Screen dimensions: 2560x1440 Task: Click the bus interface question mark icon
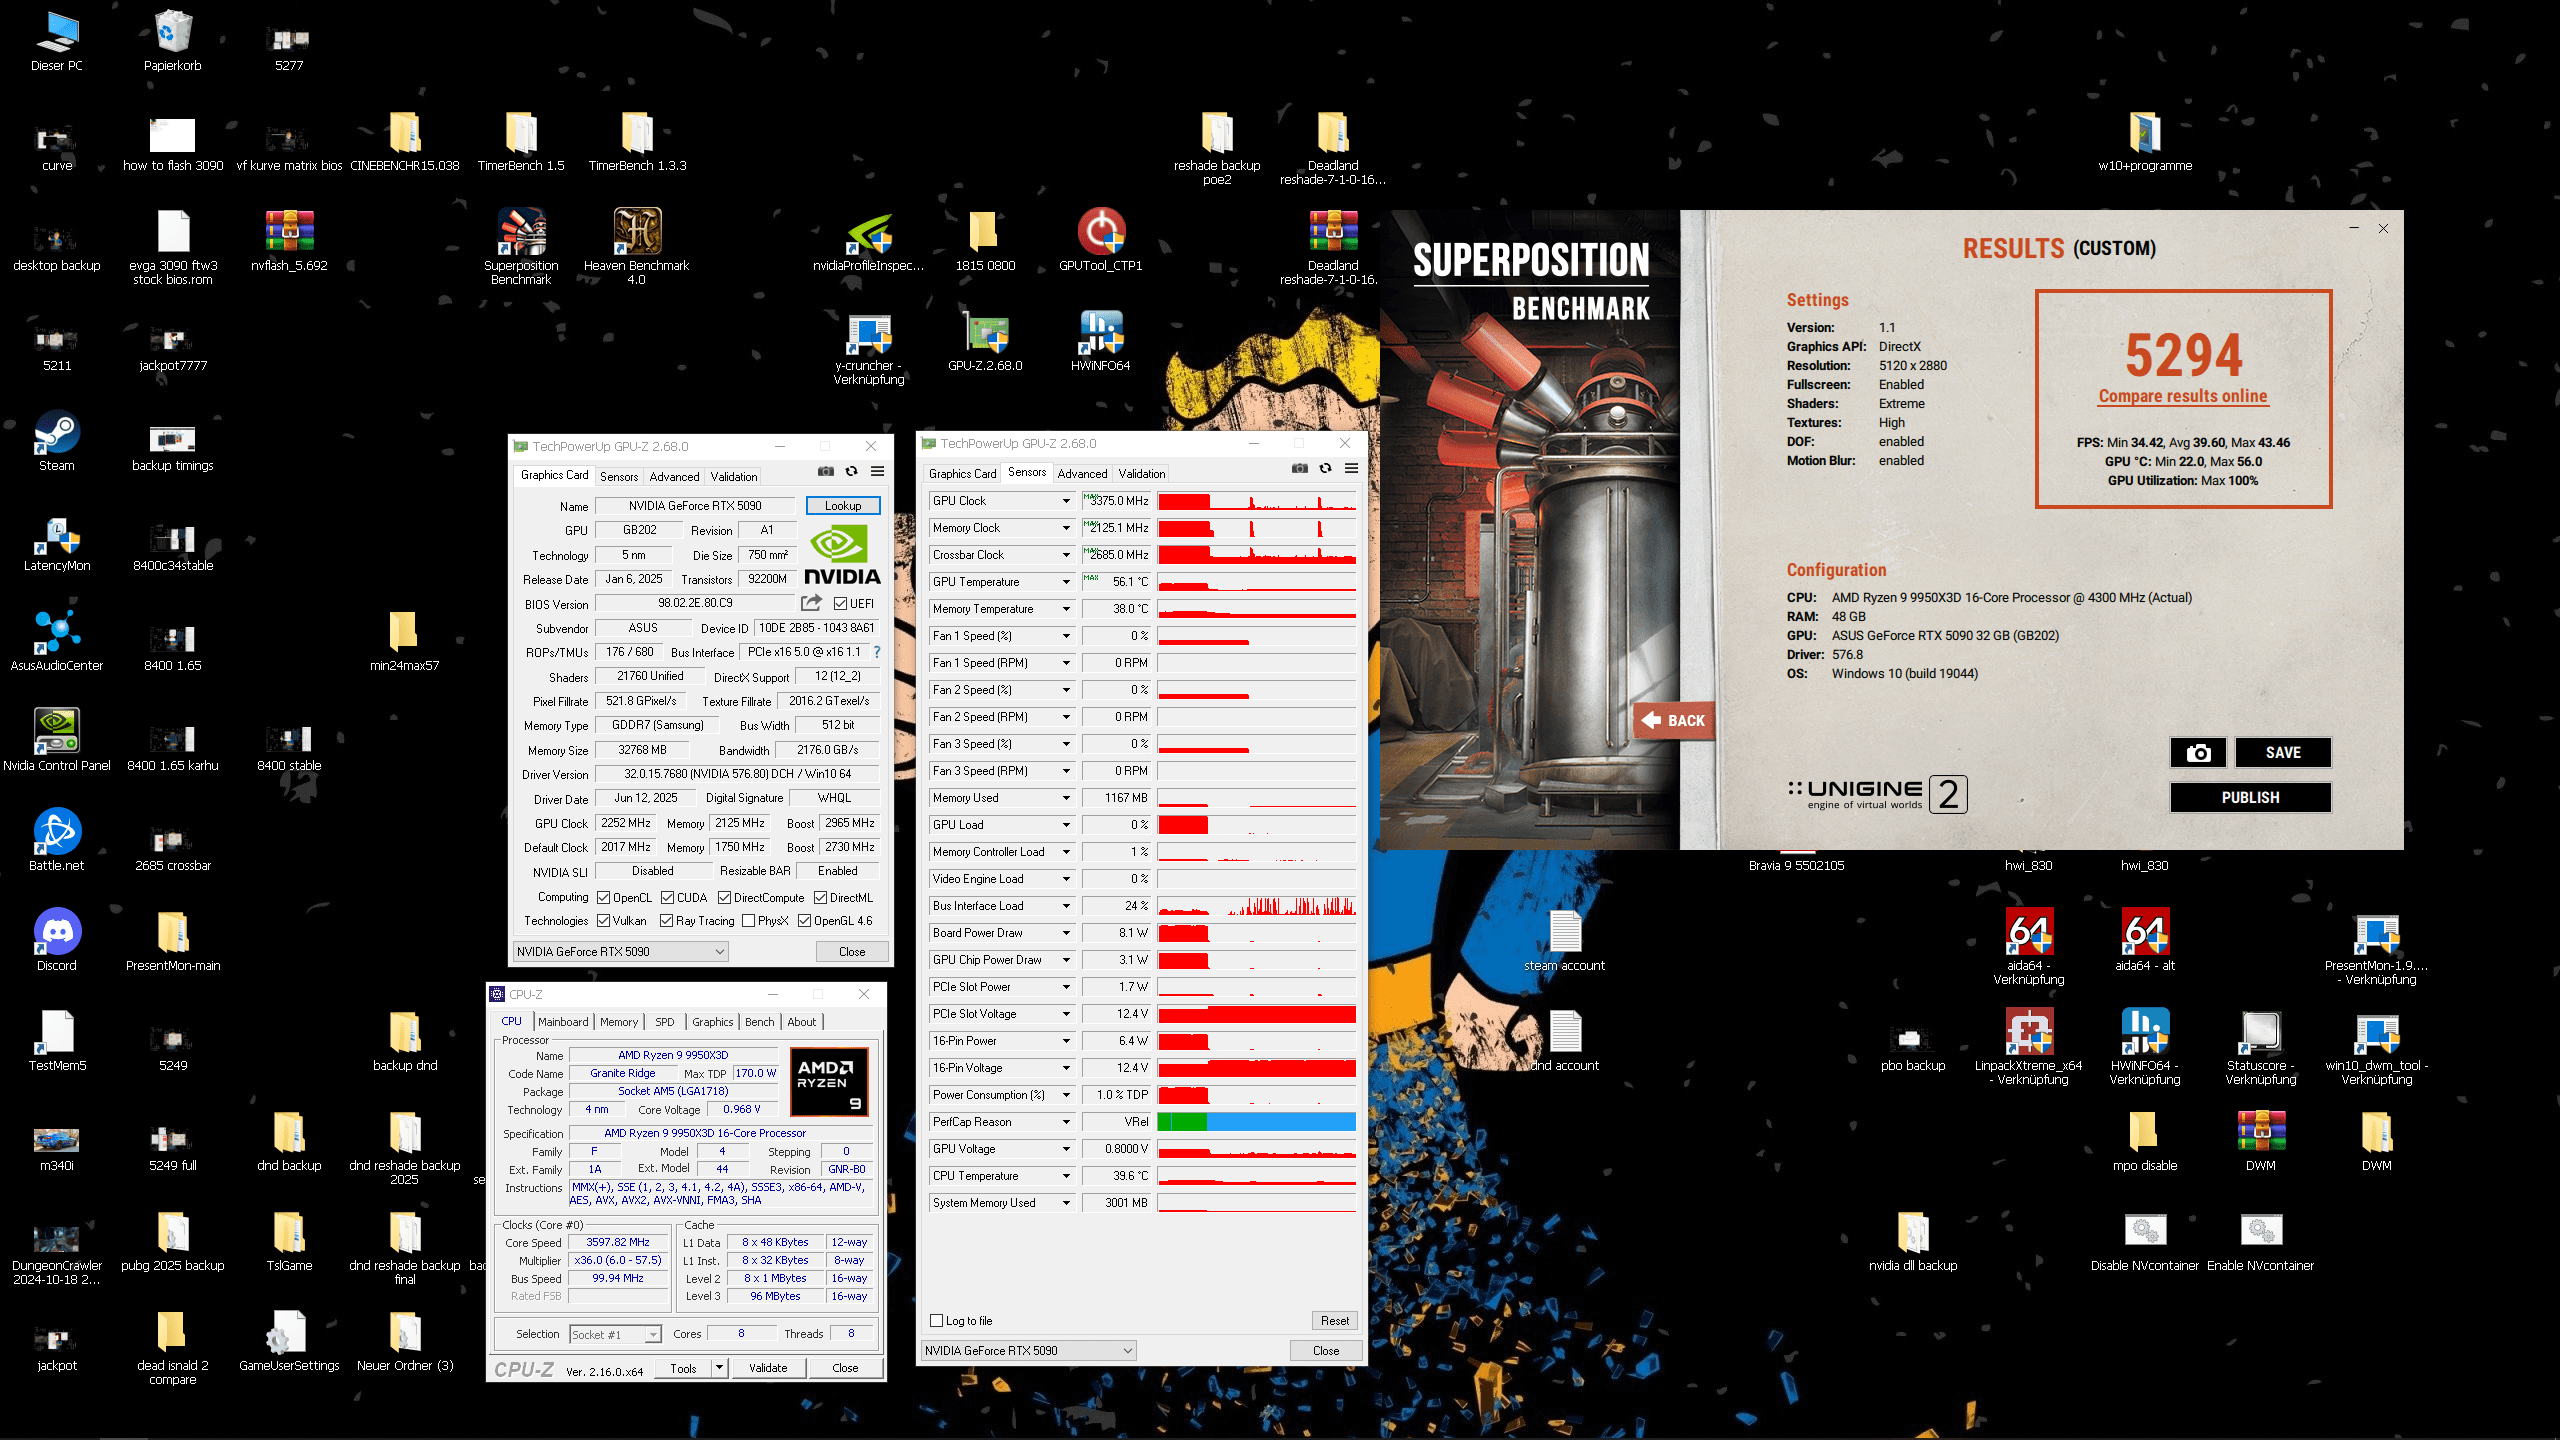tap(877, 652)
